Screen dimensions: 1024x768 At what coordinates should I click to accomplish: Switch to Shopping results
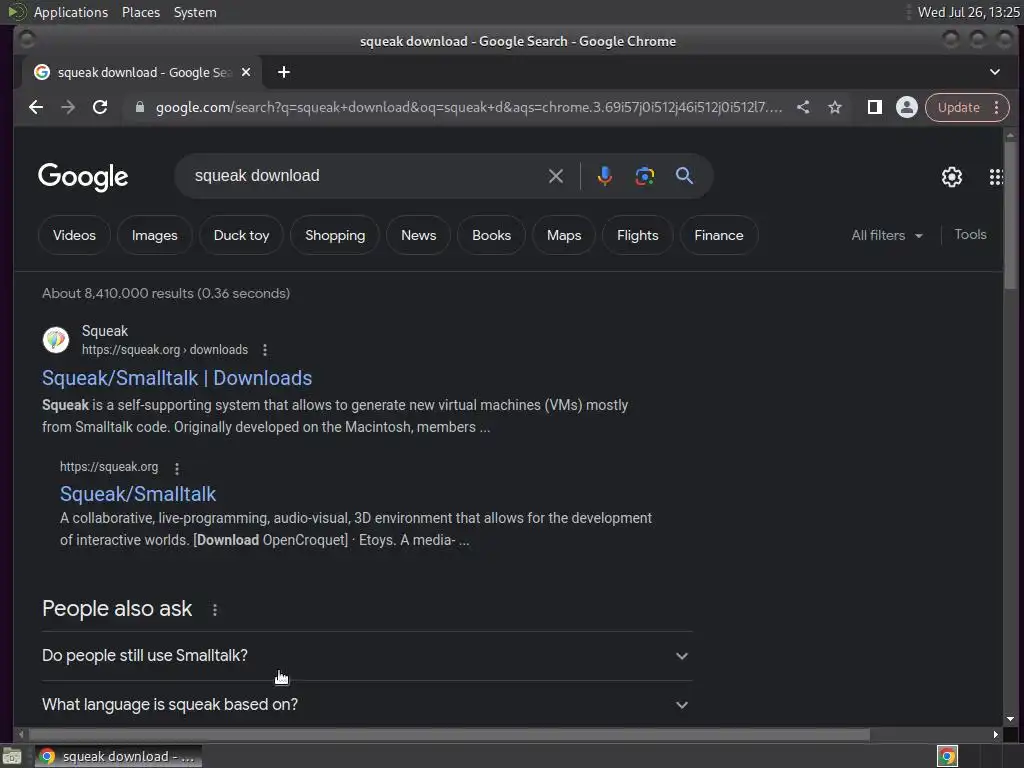[x=335, y=235]
